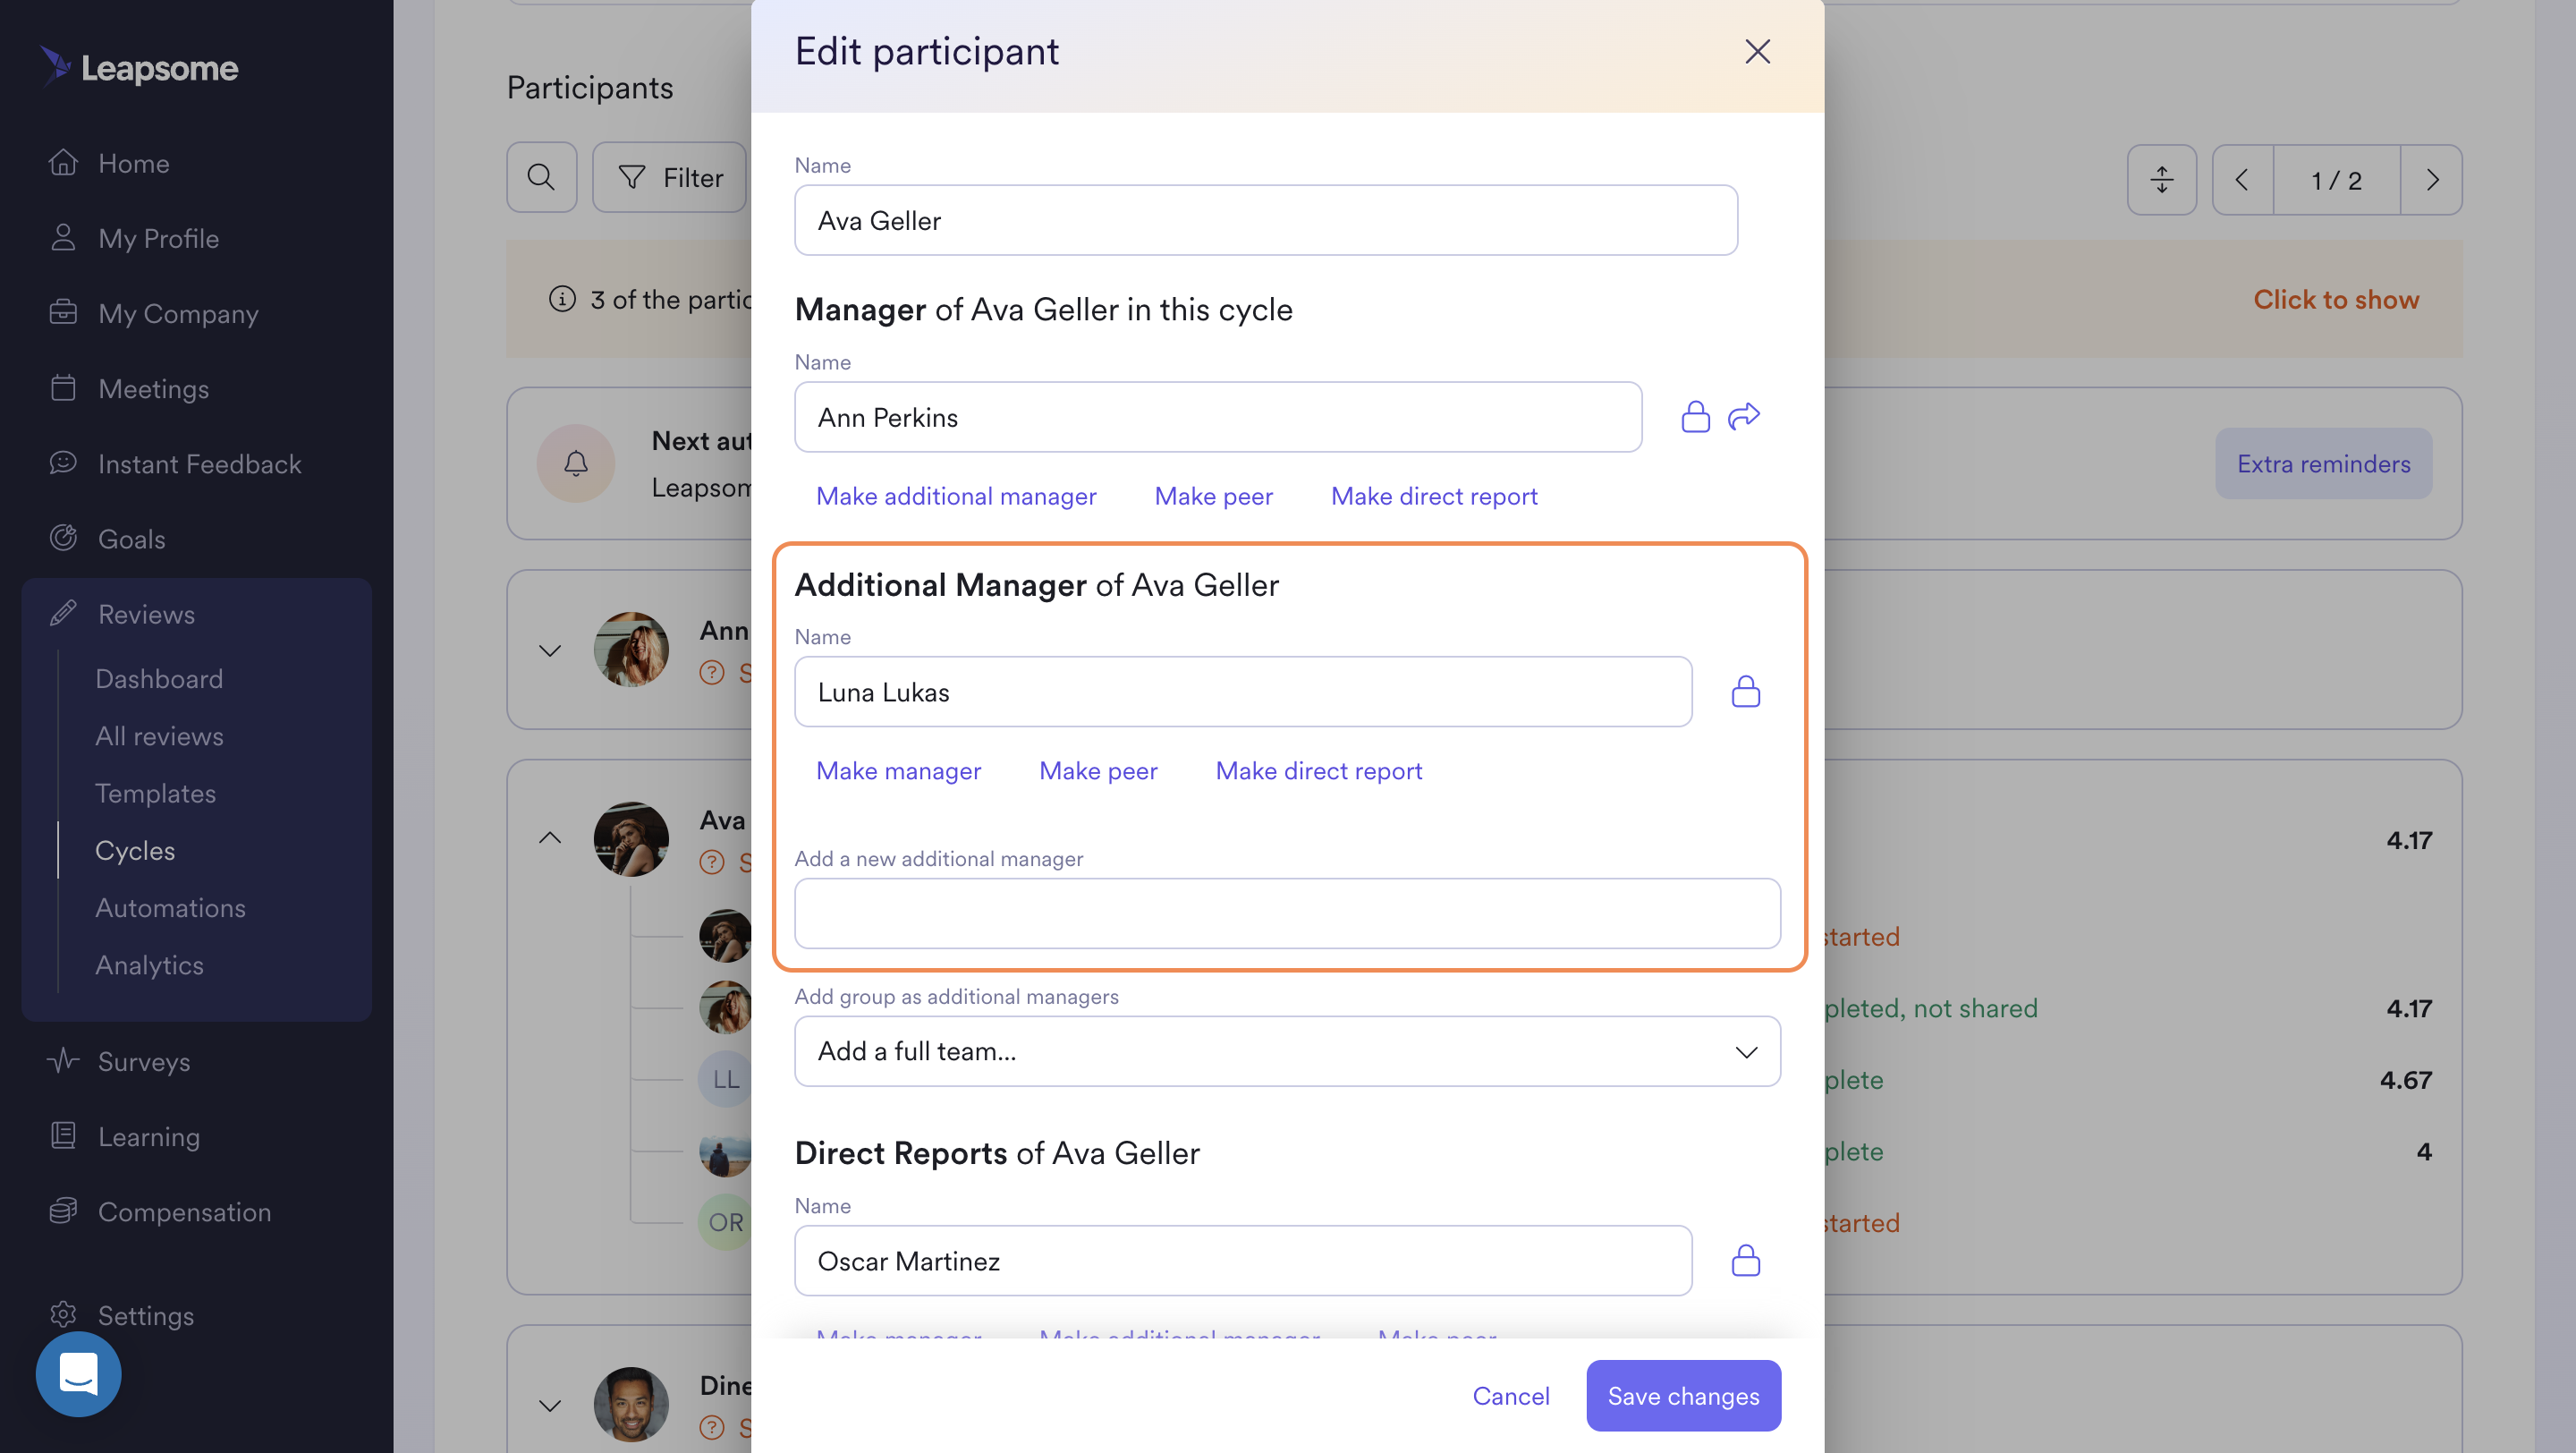Click the Ava avatar photo
2576x1453 pixels.
coord(630,838)
